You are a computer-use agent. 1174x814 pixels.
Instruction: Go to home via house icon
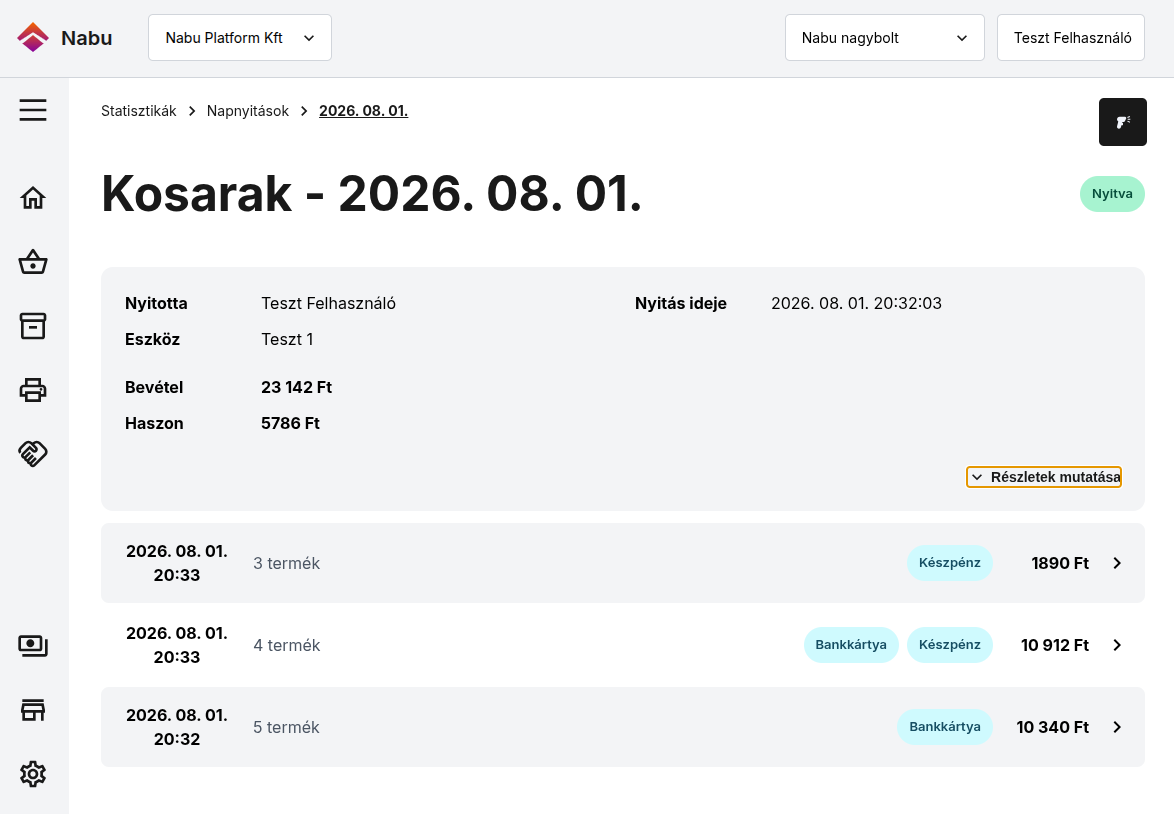33,198
